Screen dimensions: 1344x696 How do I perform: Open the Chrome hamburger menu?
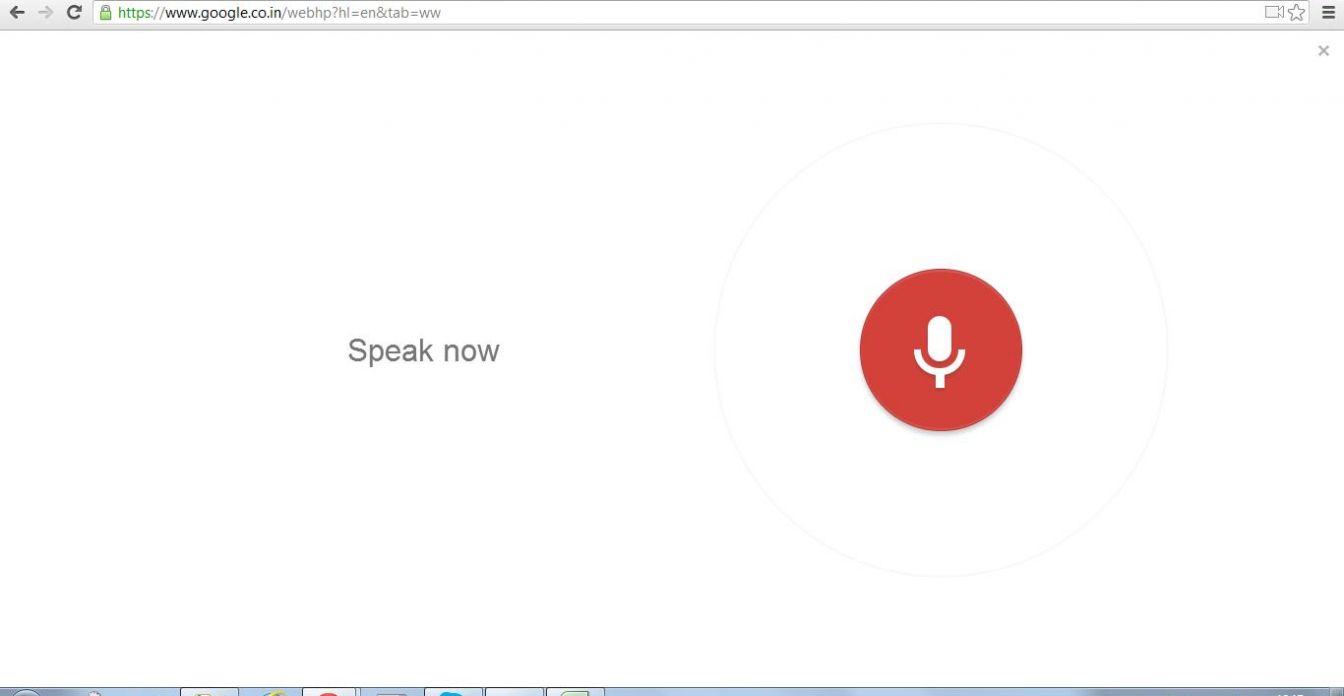[x=1328, y=13]
